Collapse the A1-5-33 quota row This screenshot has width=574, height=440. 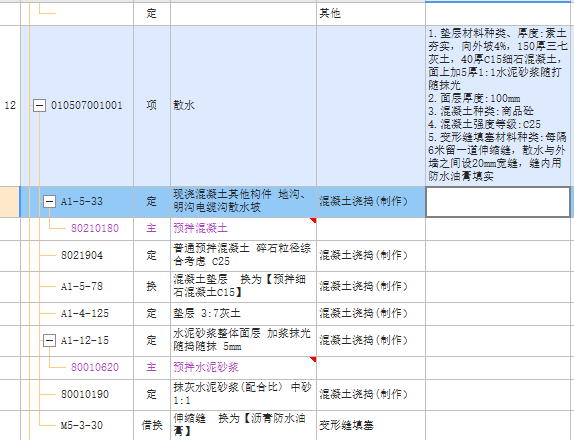[x=49, y=201]
